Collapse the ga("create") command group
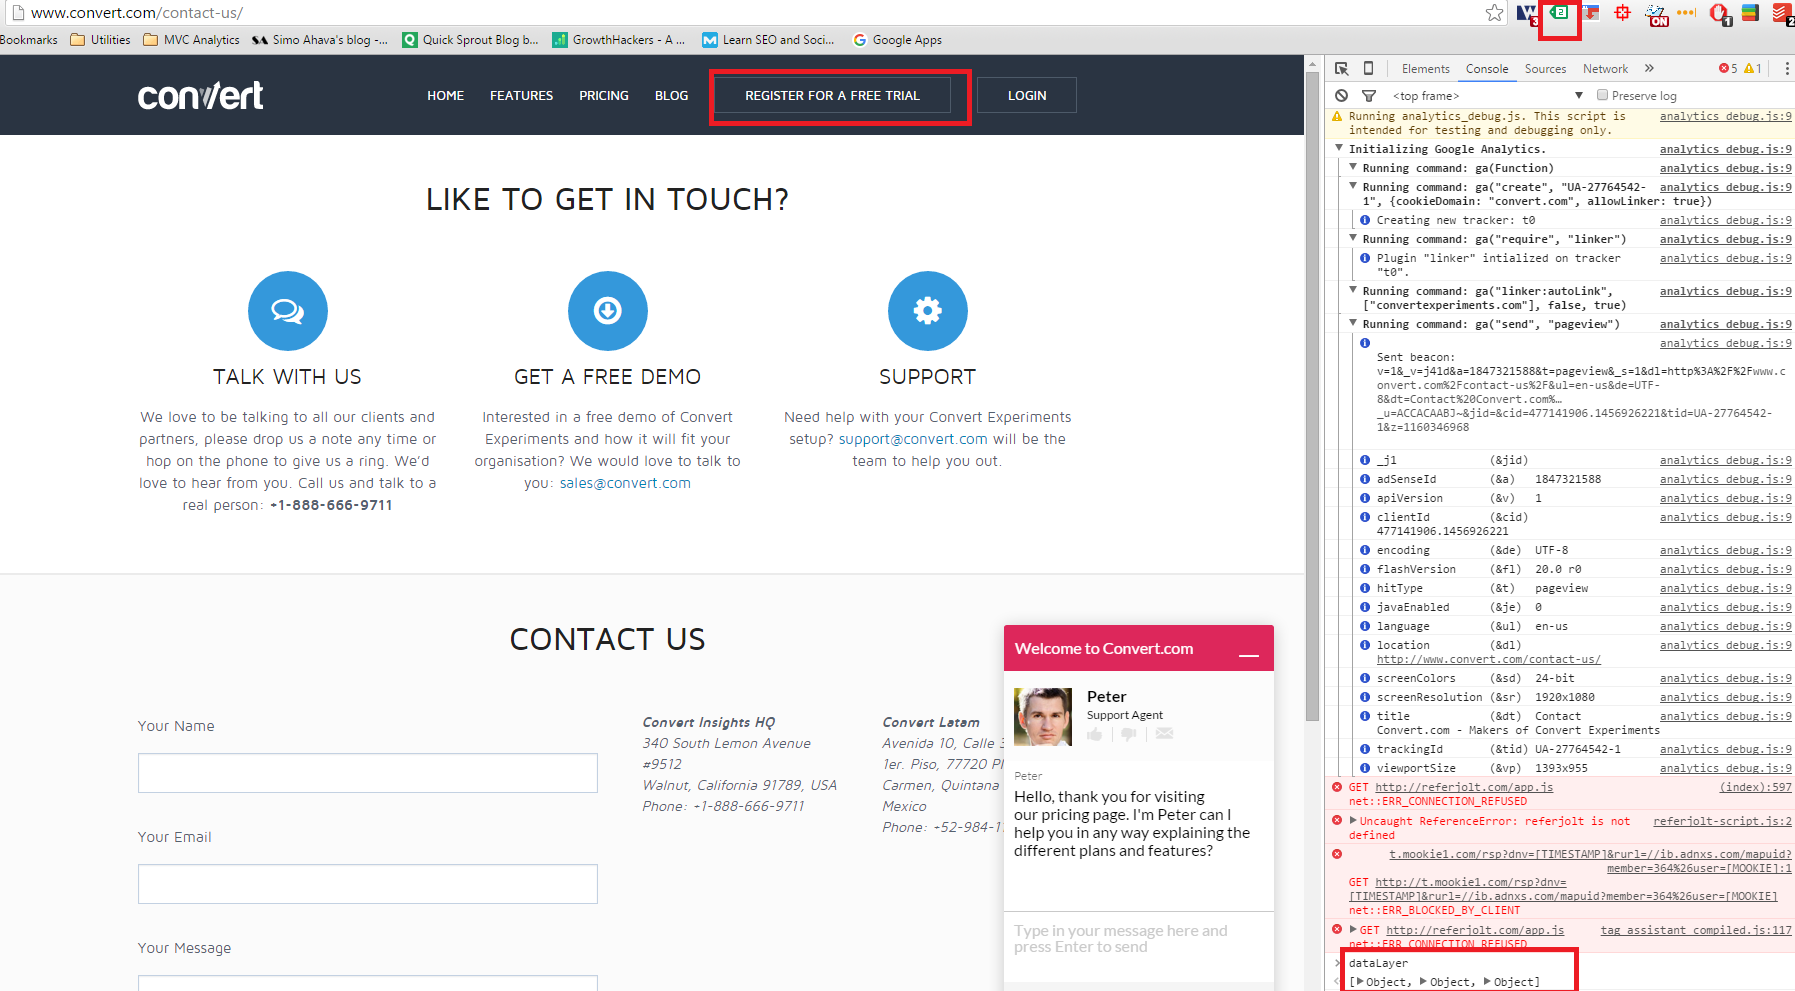The width and height of the screenshot is (1795, 991). [1353, 187]
